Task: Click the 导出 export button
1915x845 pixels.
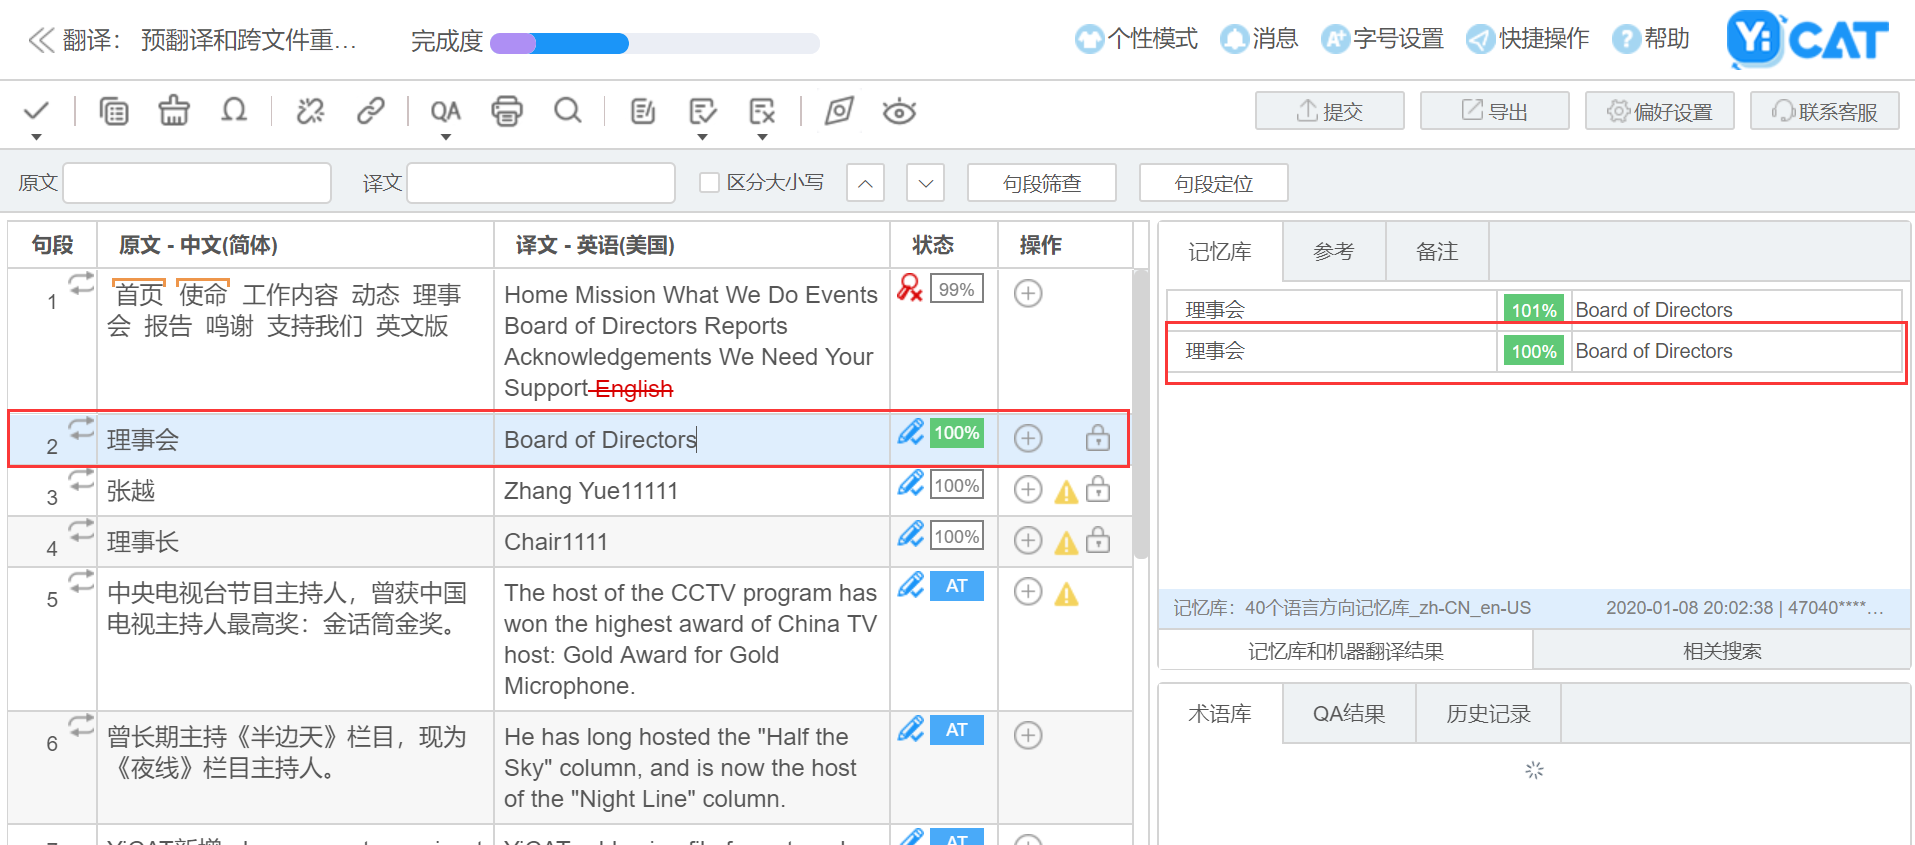Action: 1494,111
